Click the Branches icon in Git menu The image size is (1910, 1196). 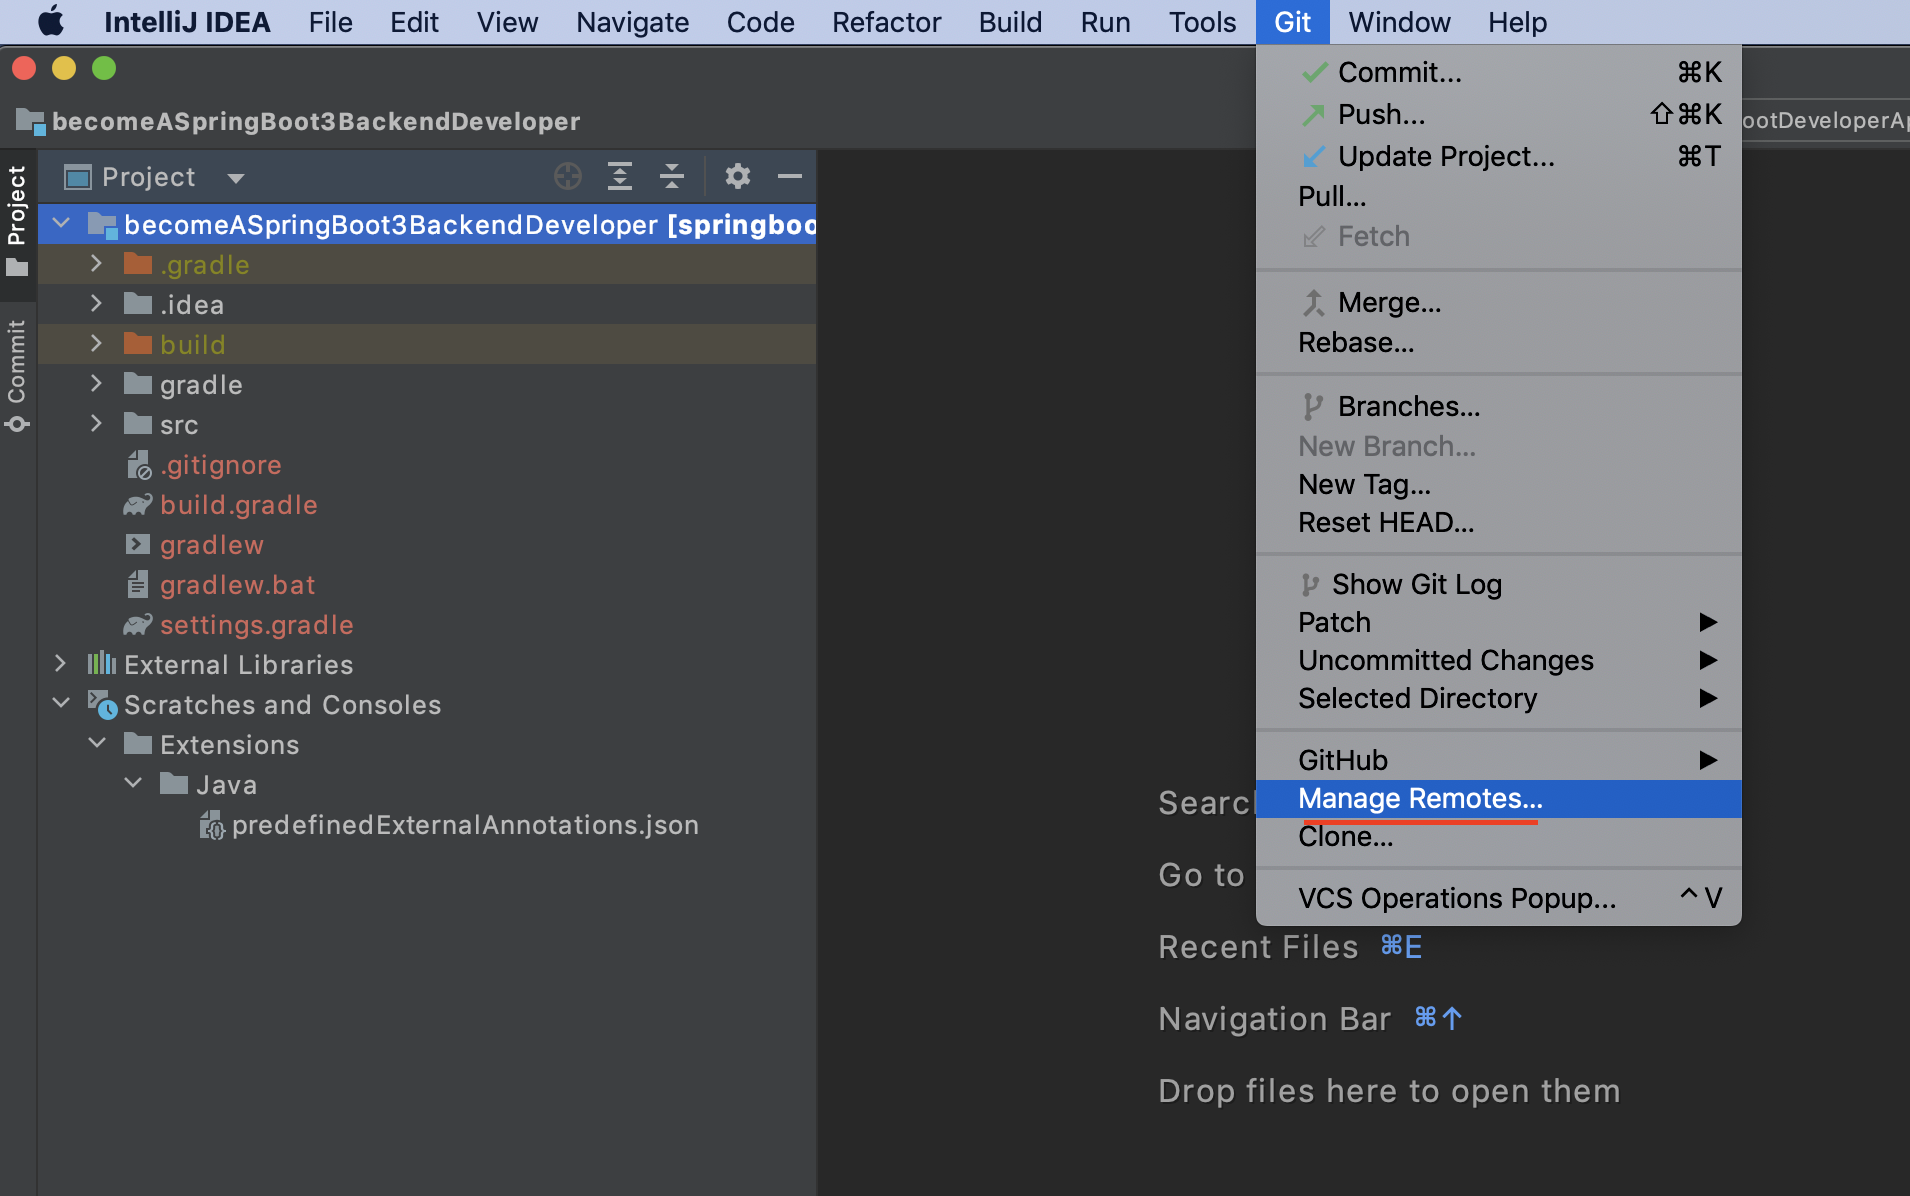click(x=1313, y=407)
